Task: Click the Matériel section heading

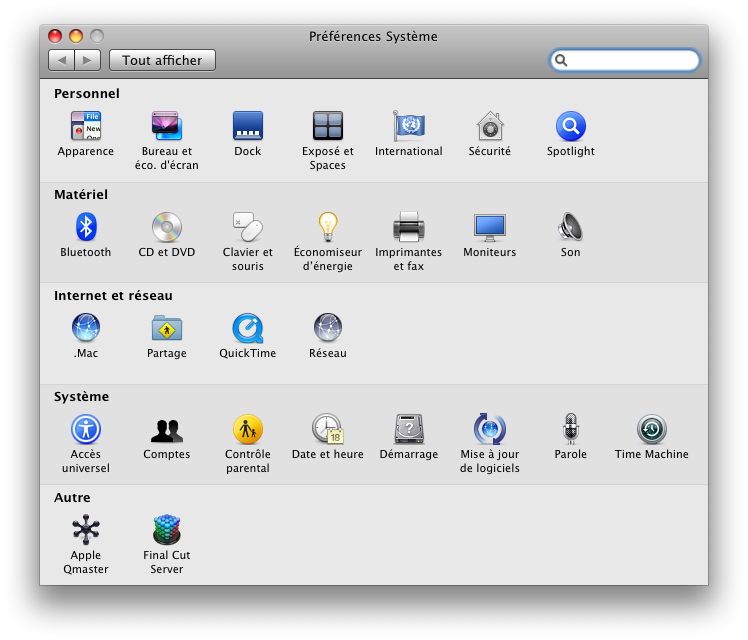Action: coord(81,195)
